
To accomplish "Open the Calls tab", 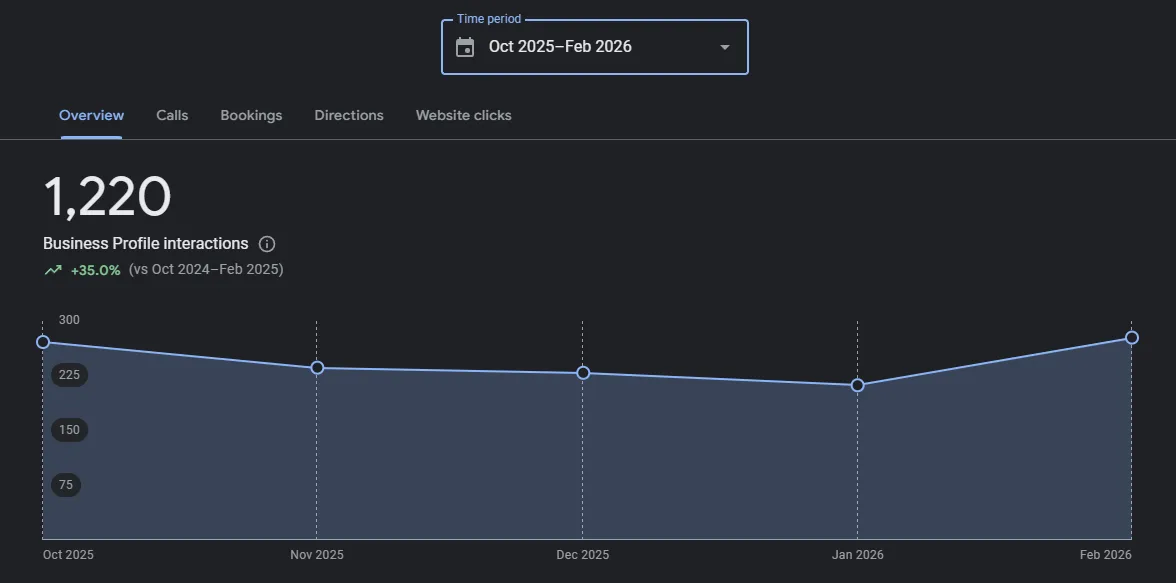I will [172, 116].
